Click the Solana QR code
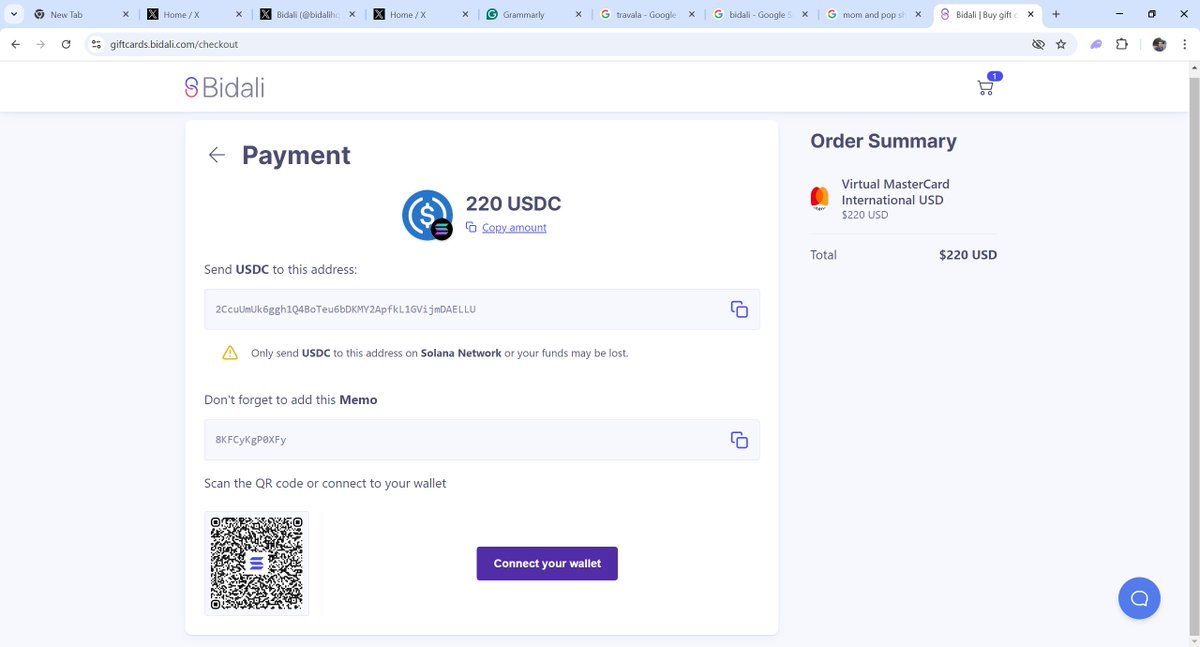Screen dimensions: 1200x647 (x=256, y=563)
